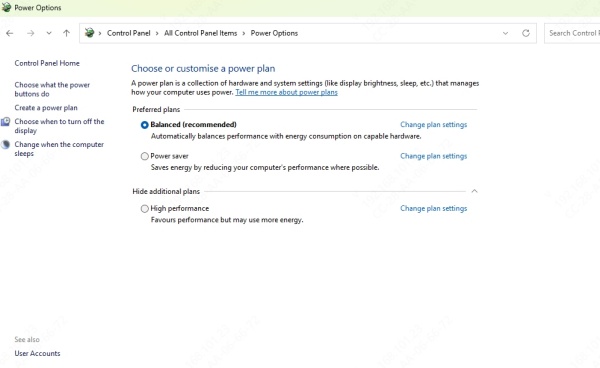This screenshot has width=600, height=368.
Task: Expand the chevron before Control Panel breadcrumb
Action: [x=100, y=33]
